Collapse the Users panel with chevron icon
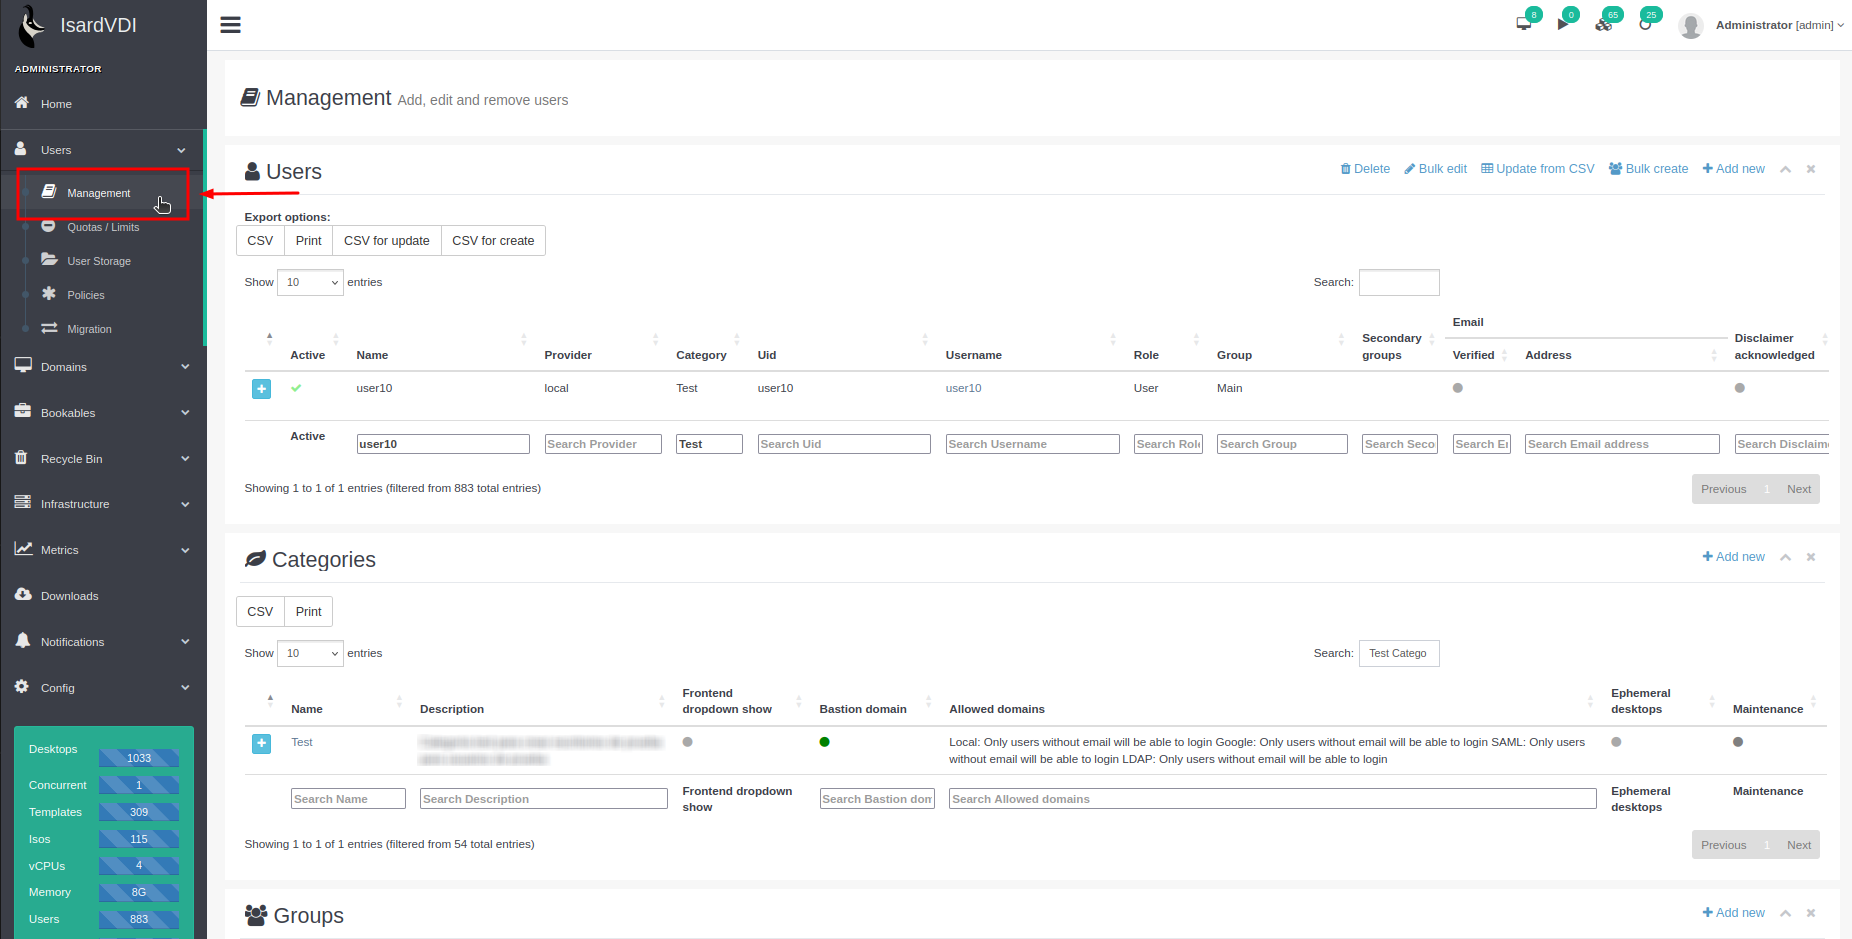 tap(1785, 169)
